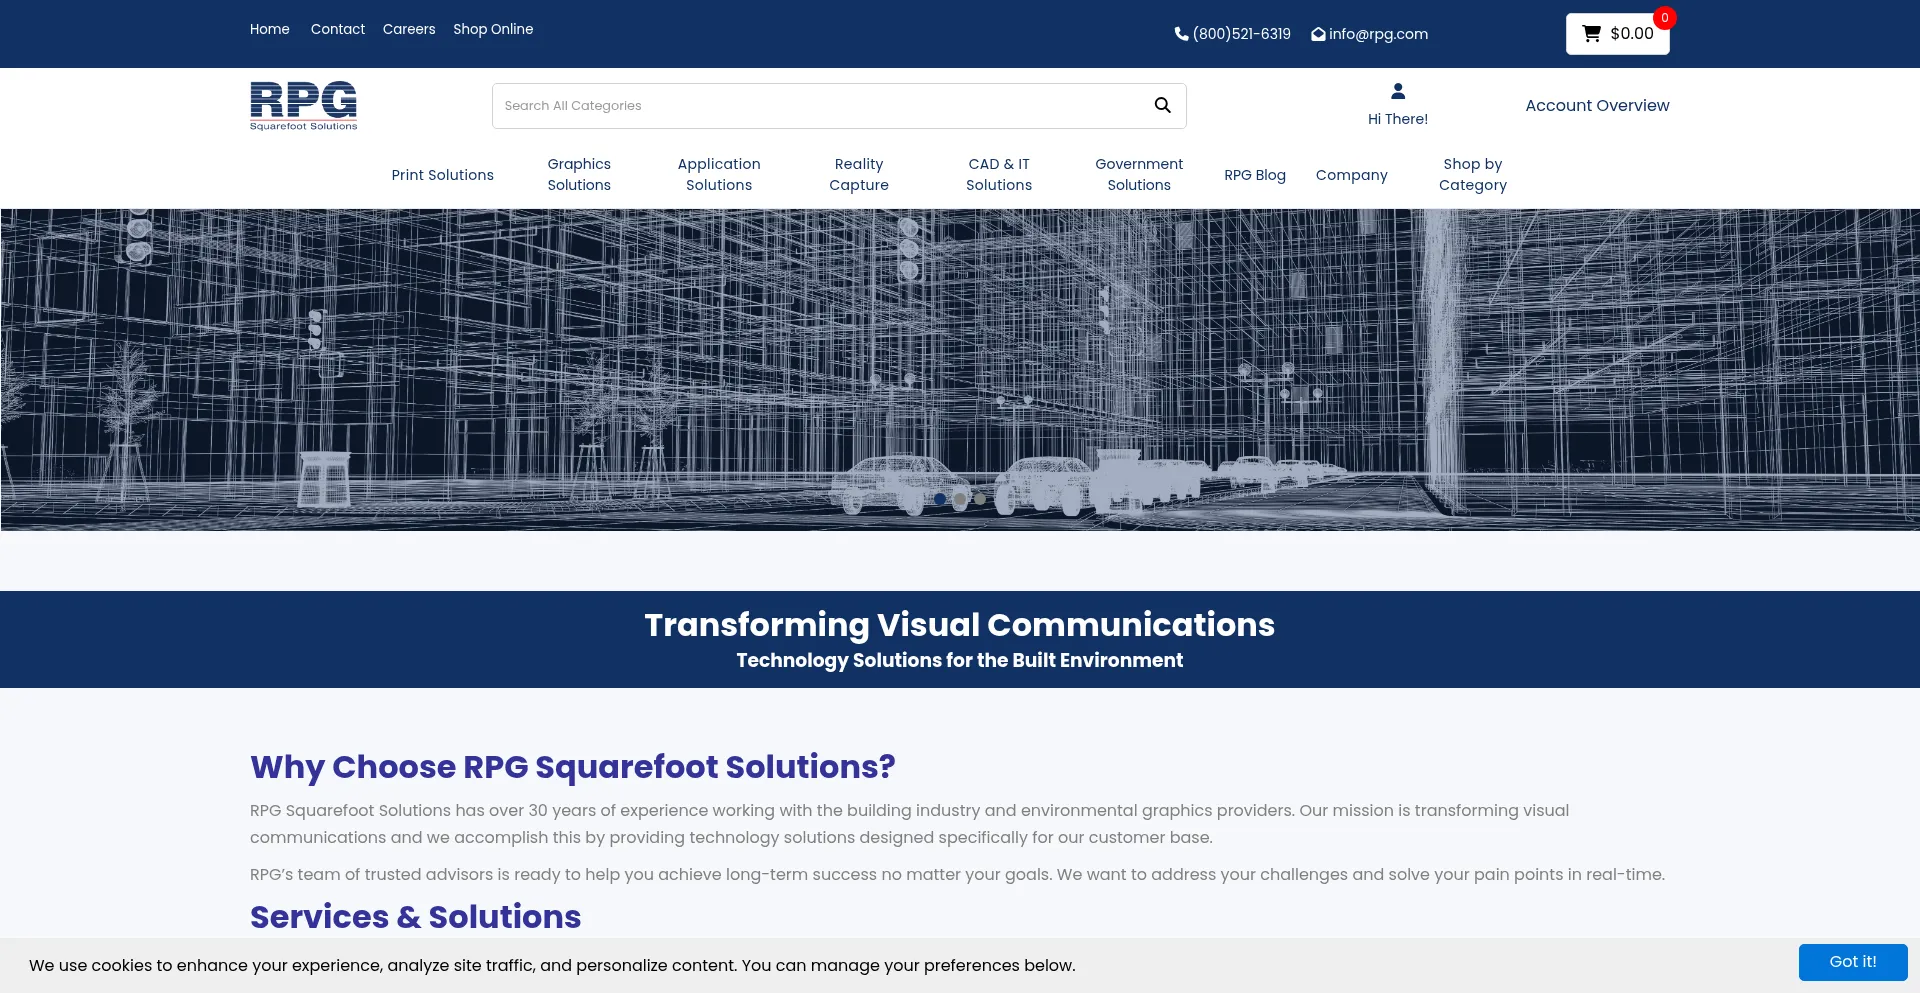Open the Account Overview link
This screenshot has height=993, width=1920.
pos(1597,106)
